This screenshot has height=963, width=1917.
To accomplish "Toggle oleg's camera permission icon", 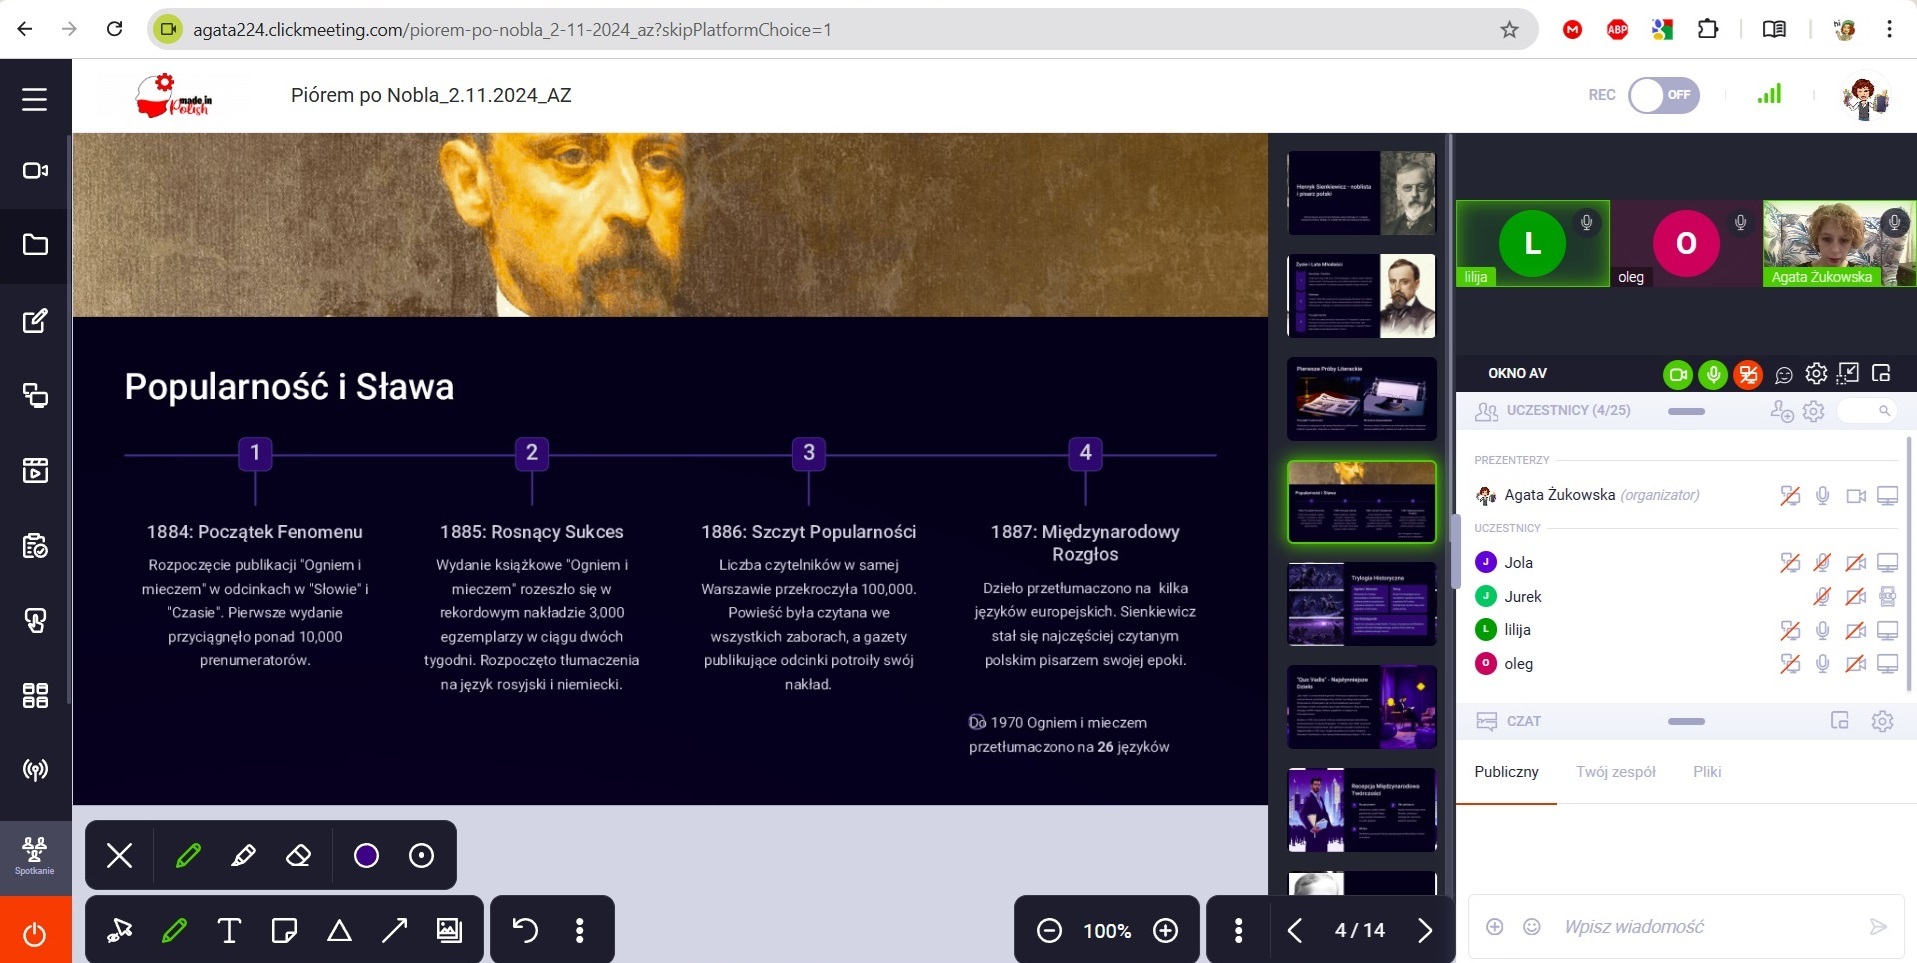I will (1856, 664).
